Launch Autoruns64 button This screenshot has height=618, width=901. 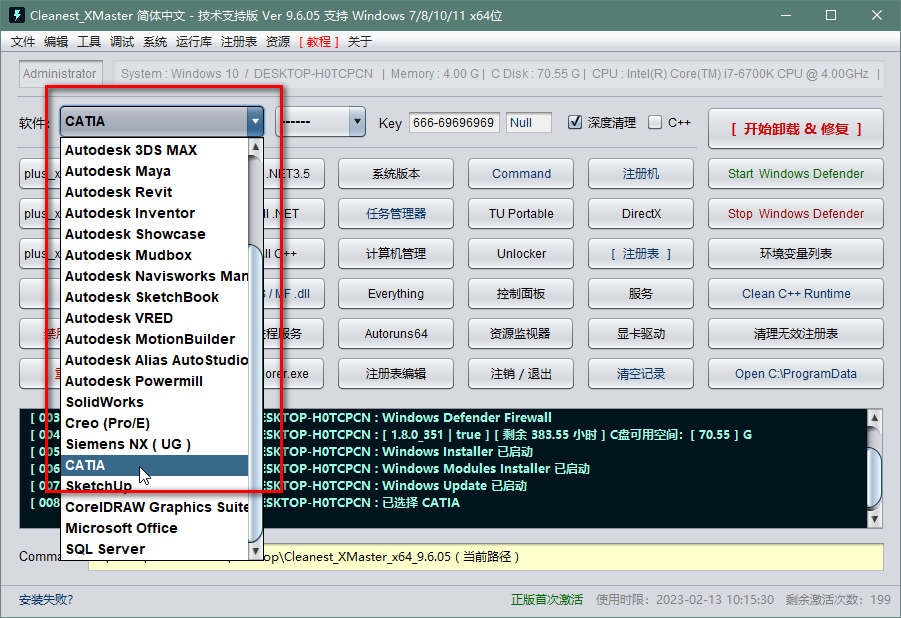[x=396, y=333]
